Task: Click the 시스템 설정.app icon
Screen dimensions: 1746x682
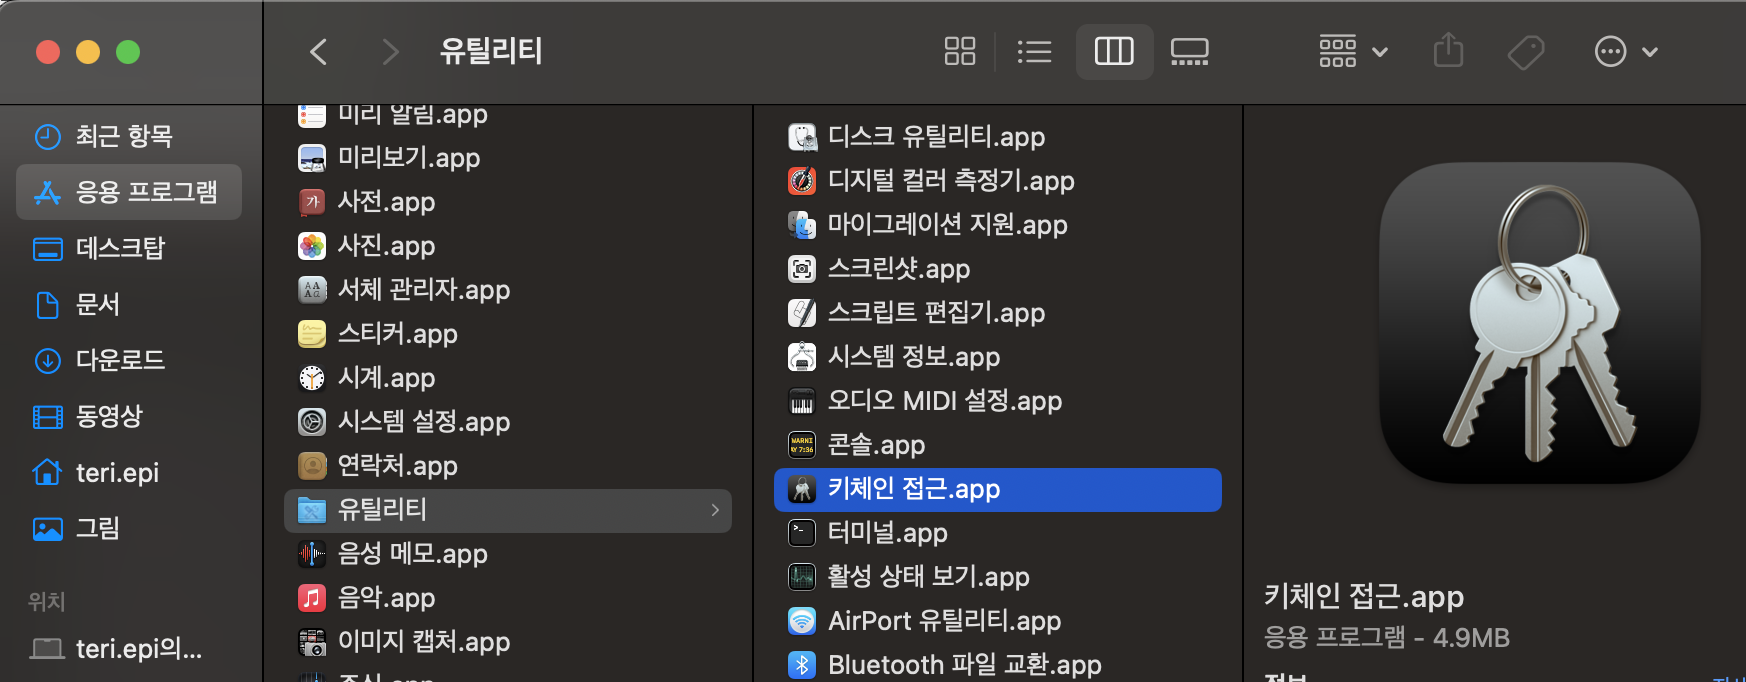Action: 312,422
